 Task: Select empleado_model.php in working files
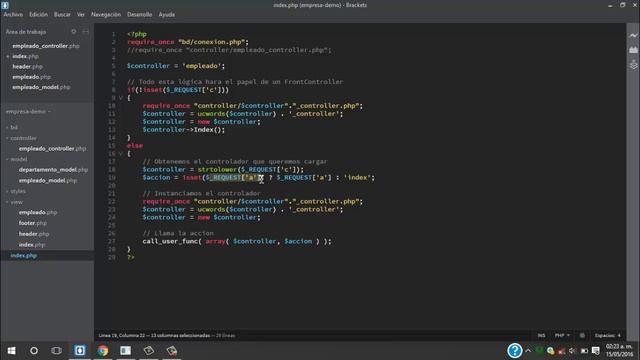tap(41, 87)
